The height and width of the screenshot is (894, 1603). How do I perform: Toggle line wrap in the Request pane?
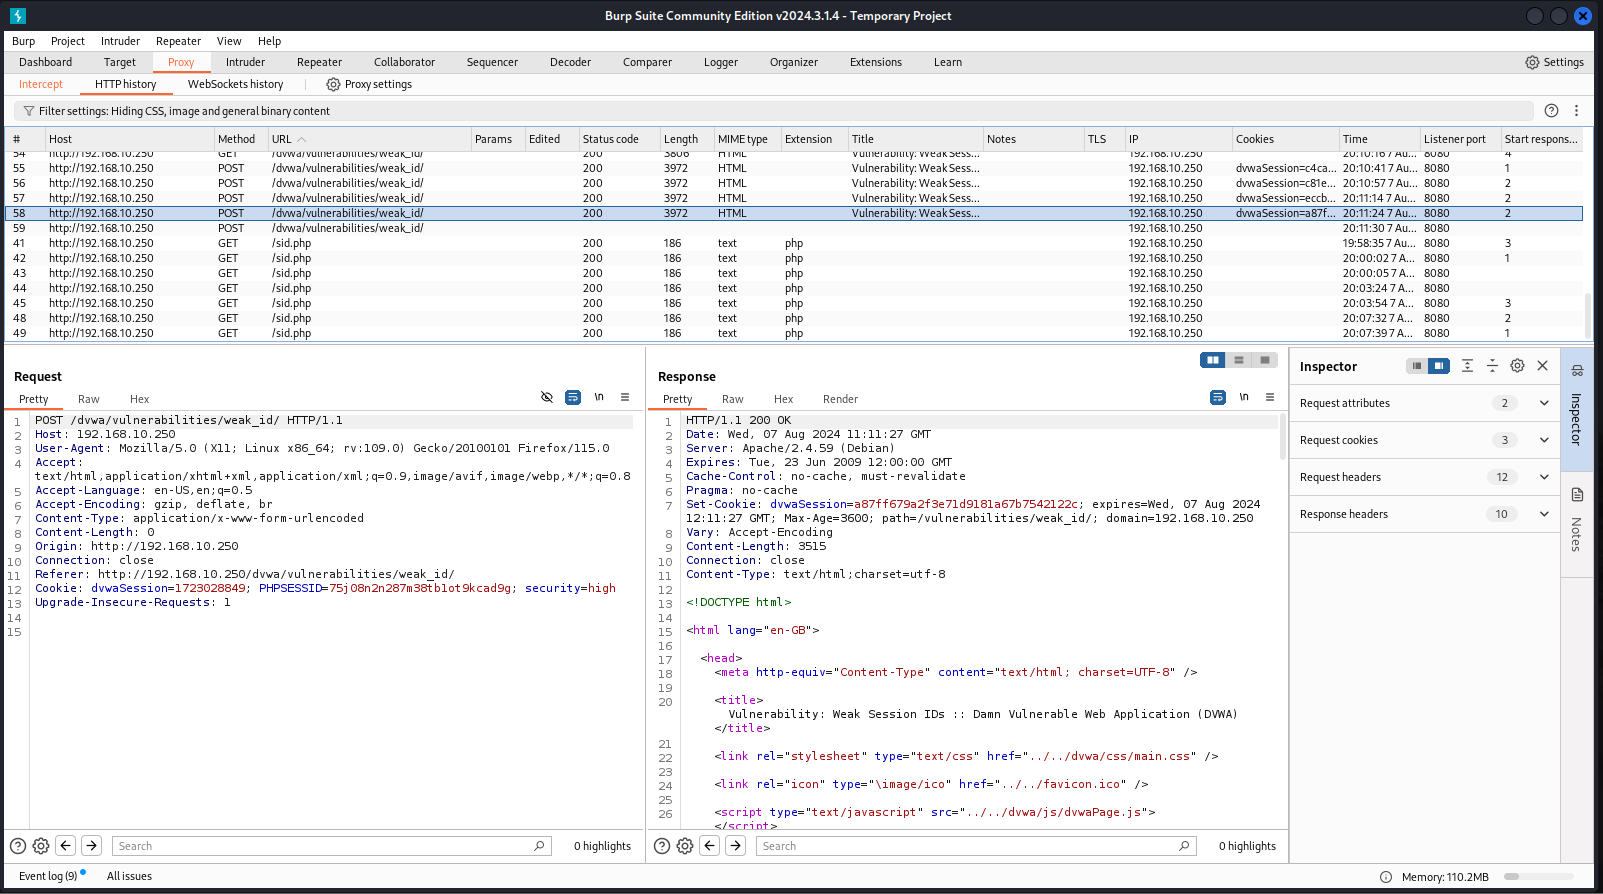point(573,397)
